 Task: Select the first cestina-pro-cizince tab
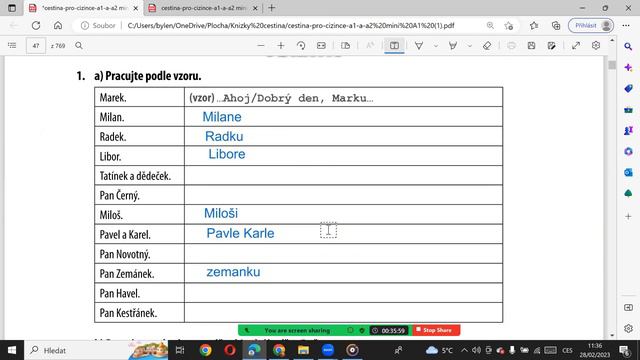point(84,8)
